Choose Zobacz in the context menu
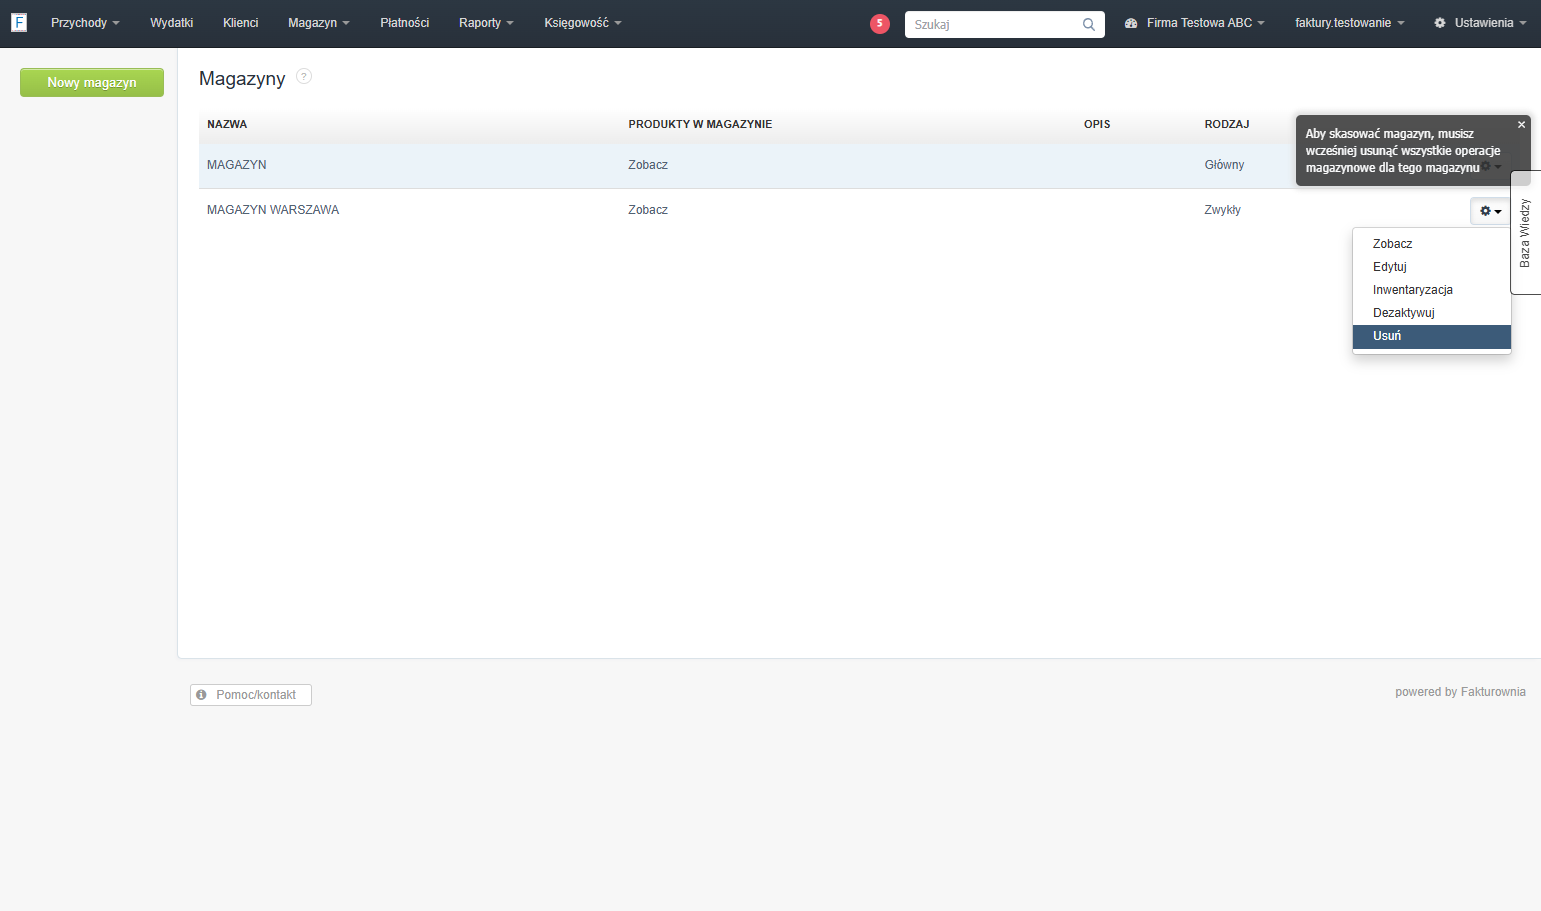Screen dimensions: 1541x911 [x=1431, y=244]
